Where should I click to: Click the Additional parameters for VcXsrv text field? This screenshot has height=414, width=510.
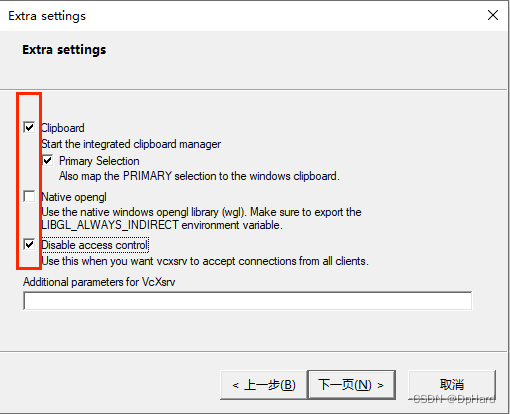pos(247,301)
